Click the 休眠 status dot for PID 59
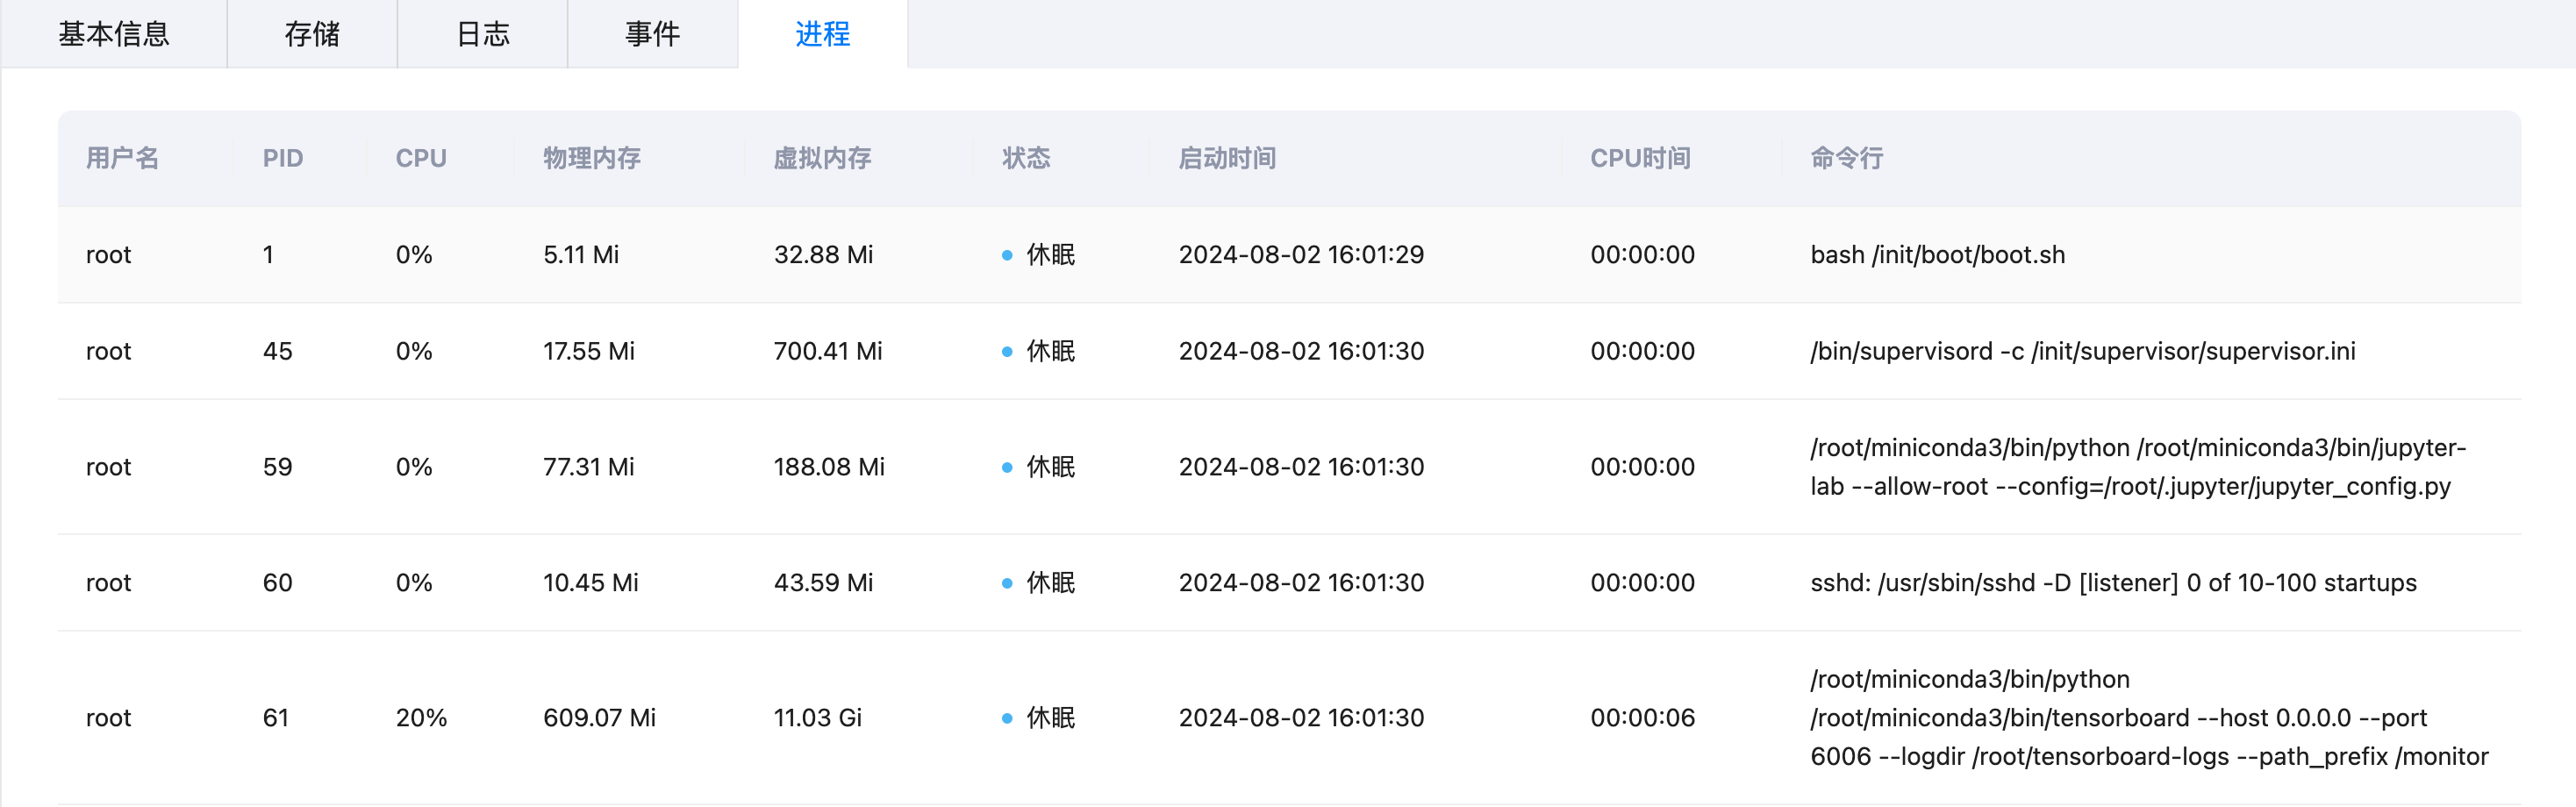2576x807 pixels. click(1007, 467)
